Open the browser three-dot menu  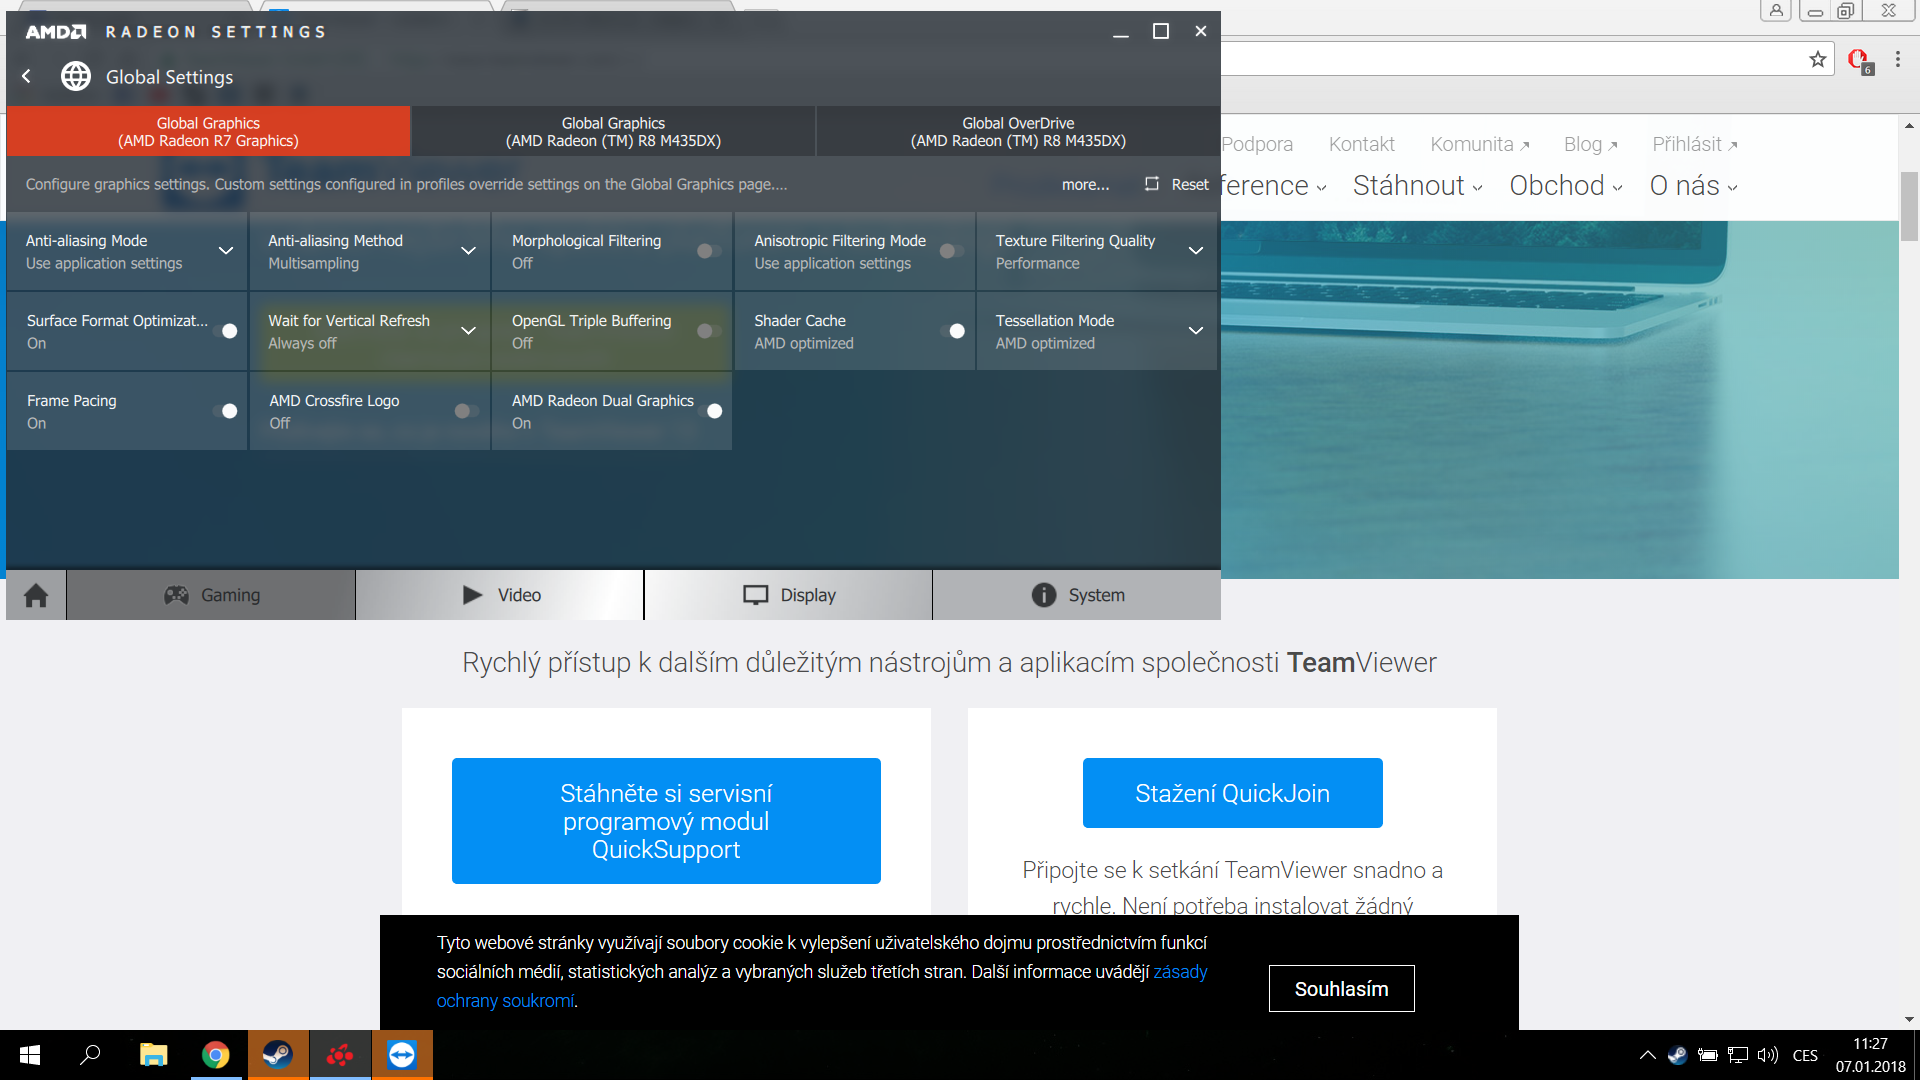[x=1897, y=60]
